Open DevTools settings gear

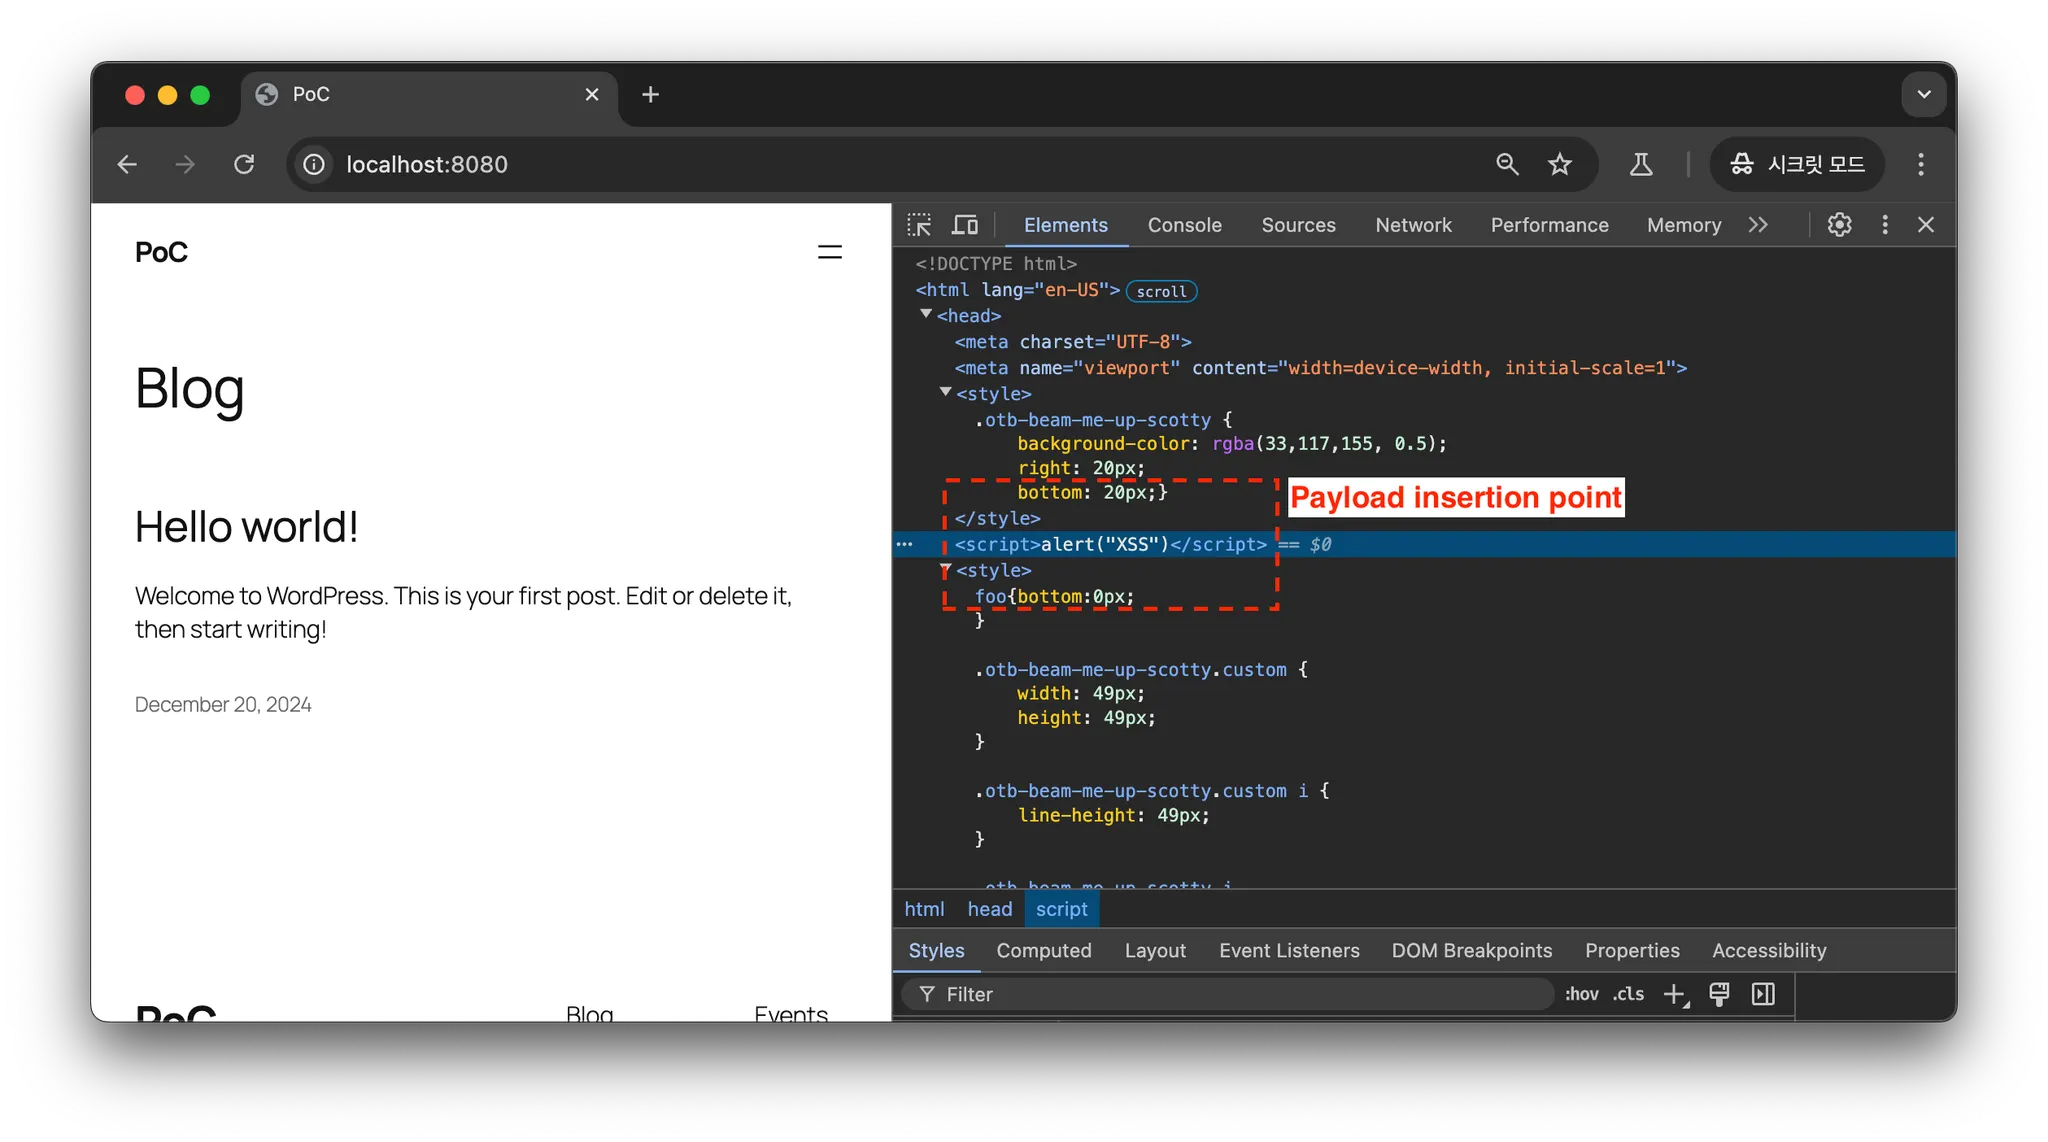click(1839, 225)
